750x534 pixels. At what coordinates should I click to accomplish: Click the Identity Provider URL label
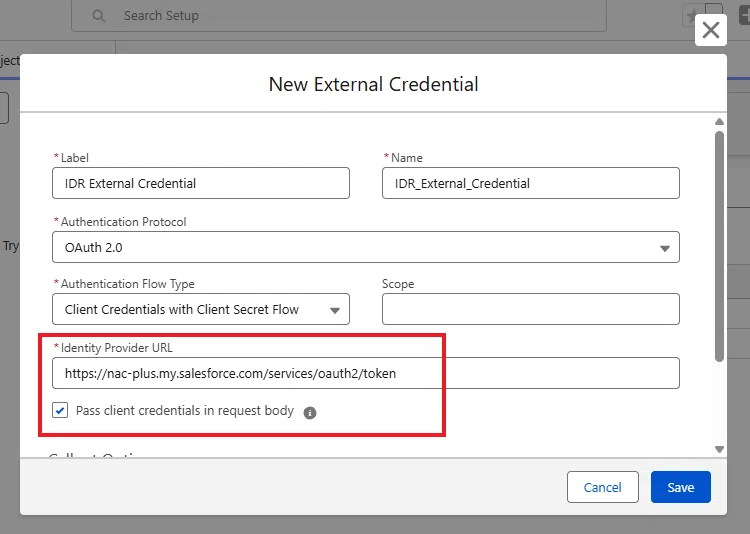pyautogui.click(x=116, y=348)
